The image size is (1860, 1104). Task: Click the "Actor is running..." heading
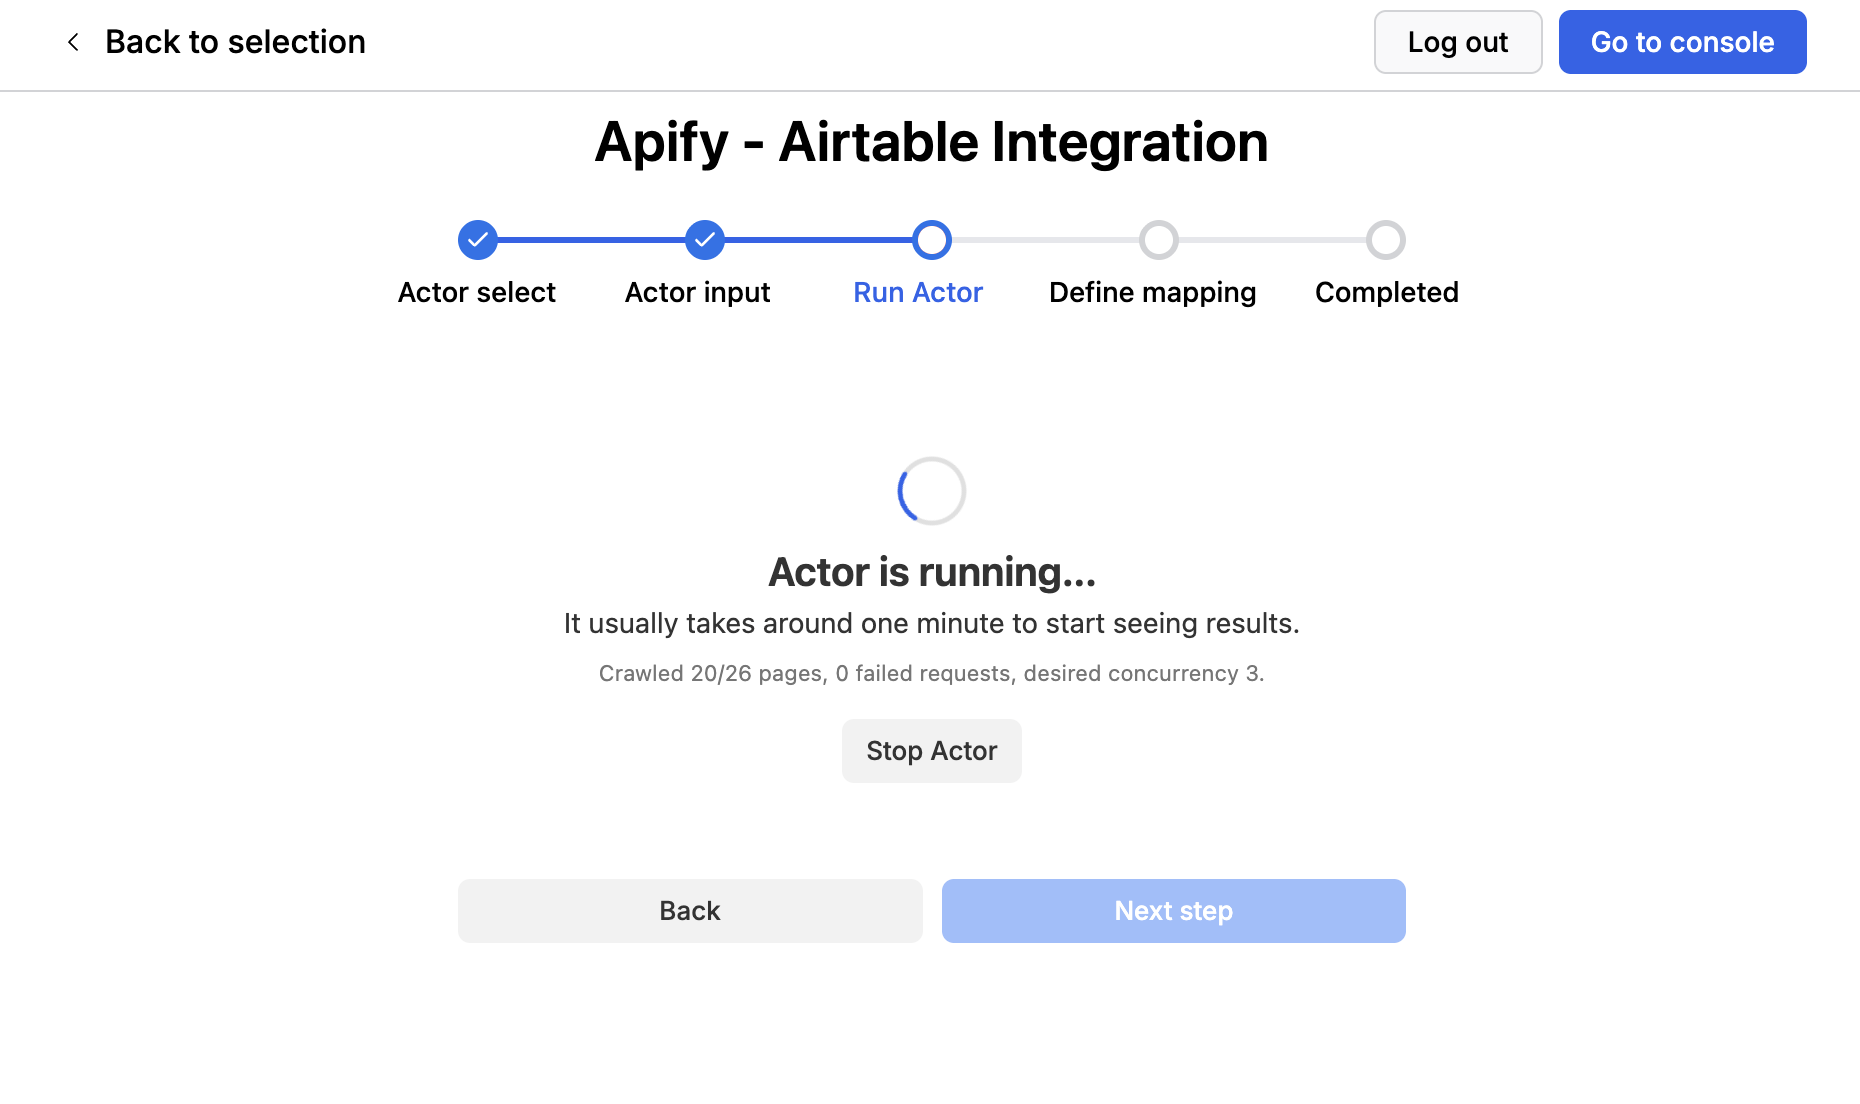tap(932, 572)
